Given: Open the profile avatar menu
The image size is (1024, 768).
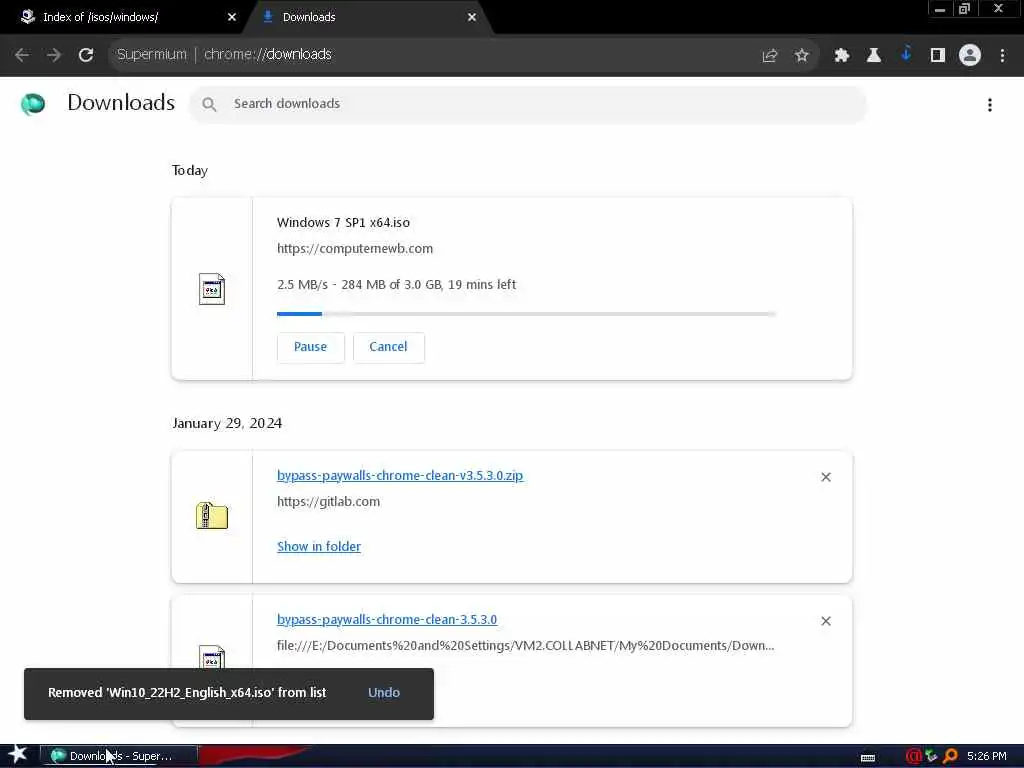Looking at the screenshot, I should pyautogui.click(x=970, y=56).
